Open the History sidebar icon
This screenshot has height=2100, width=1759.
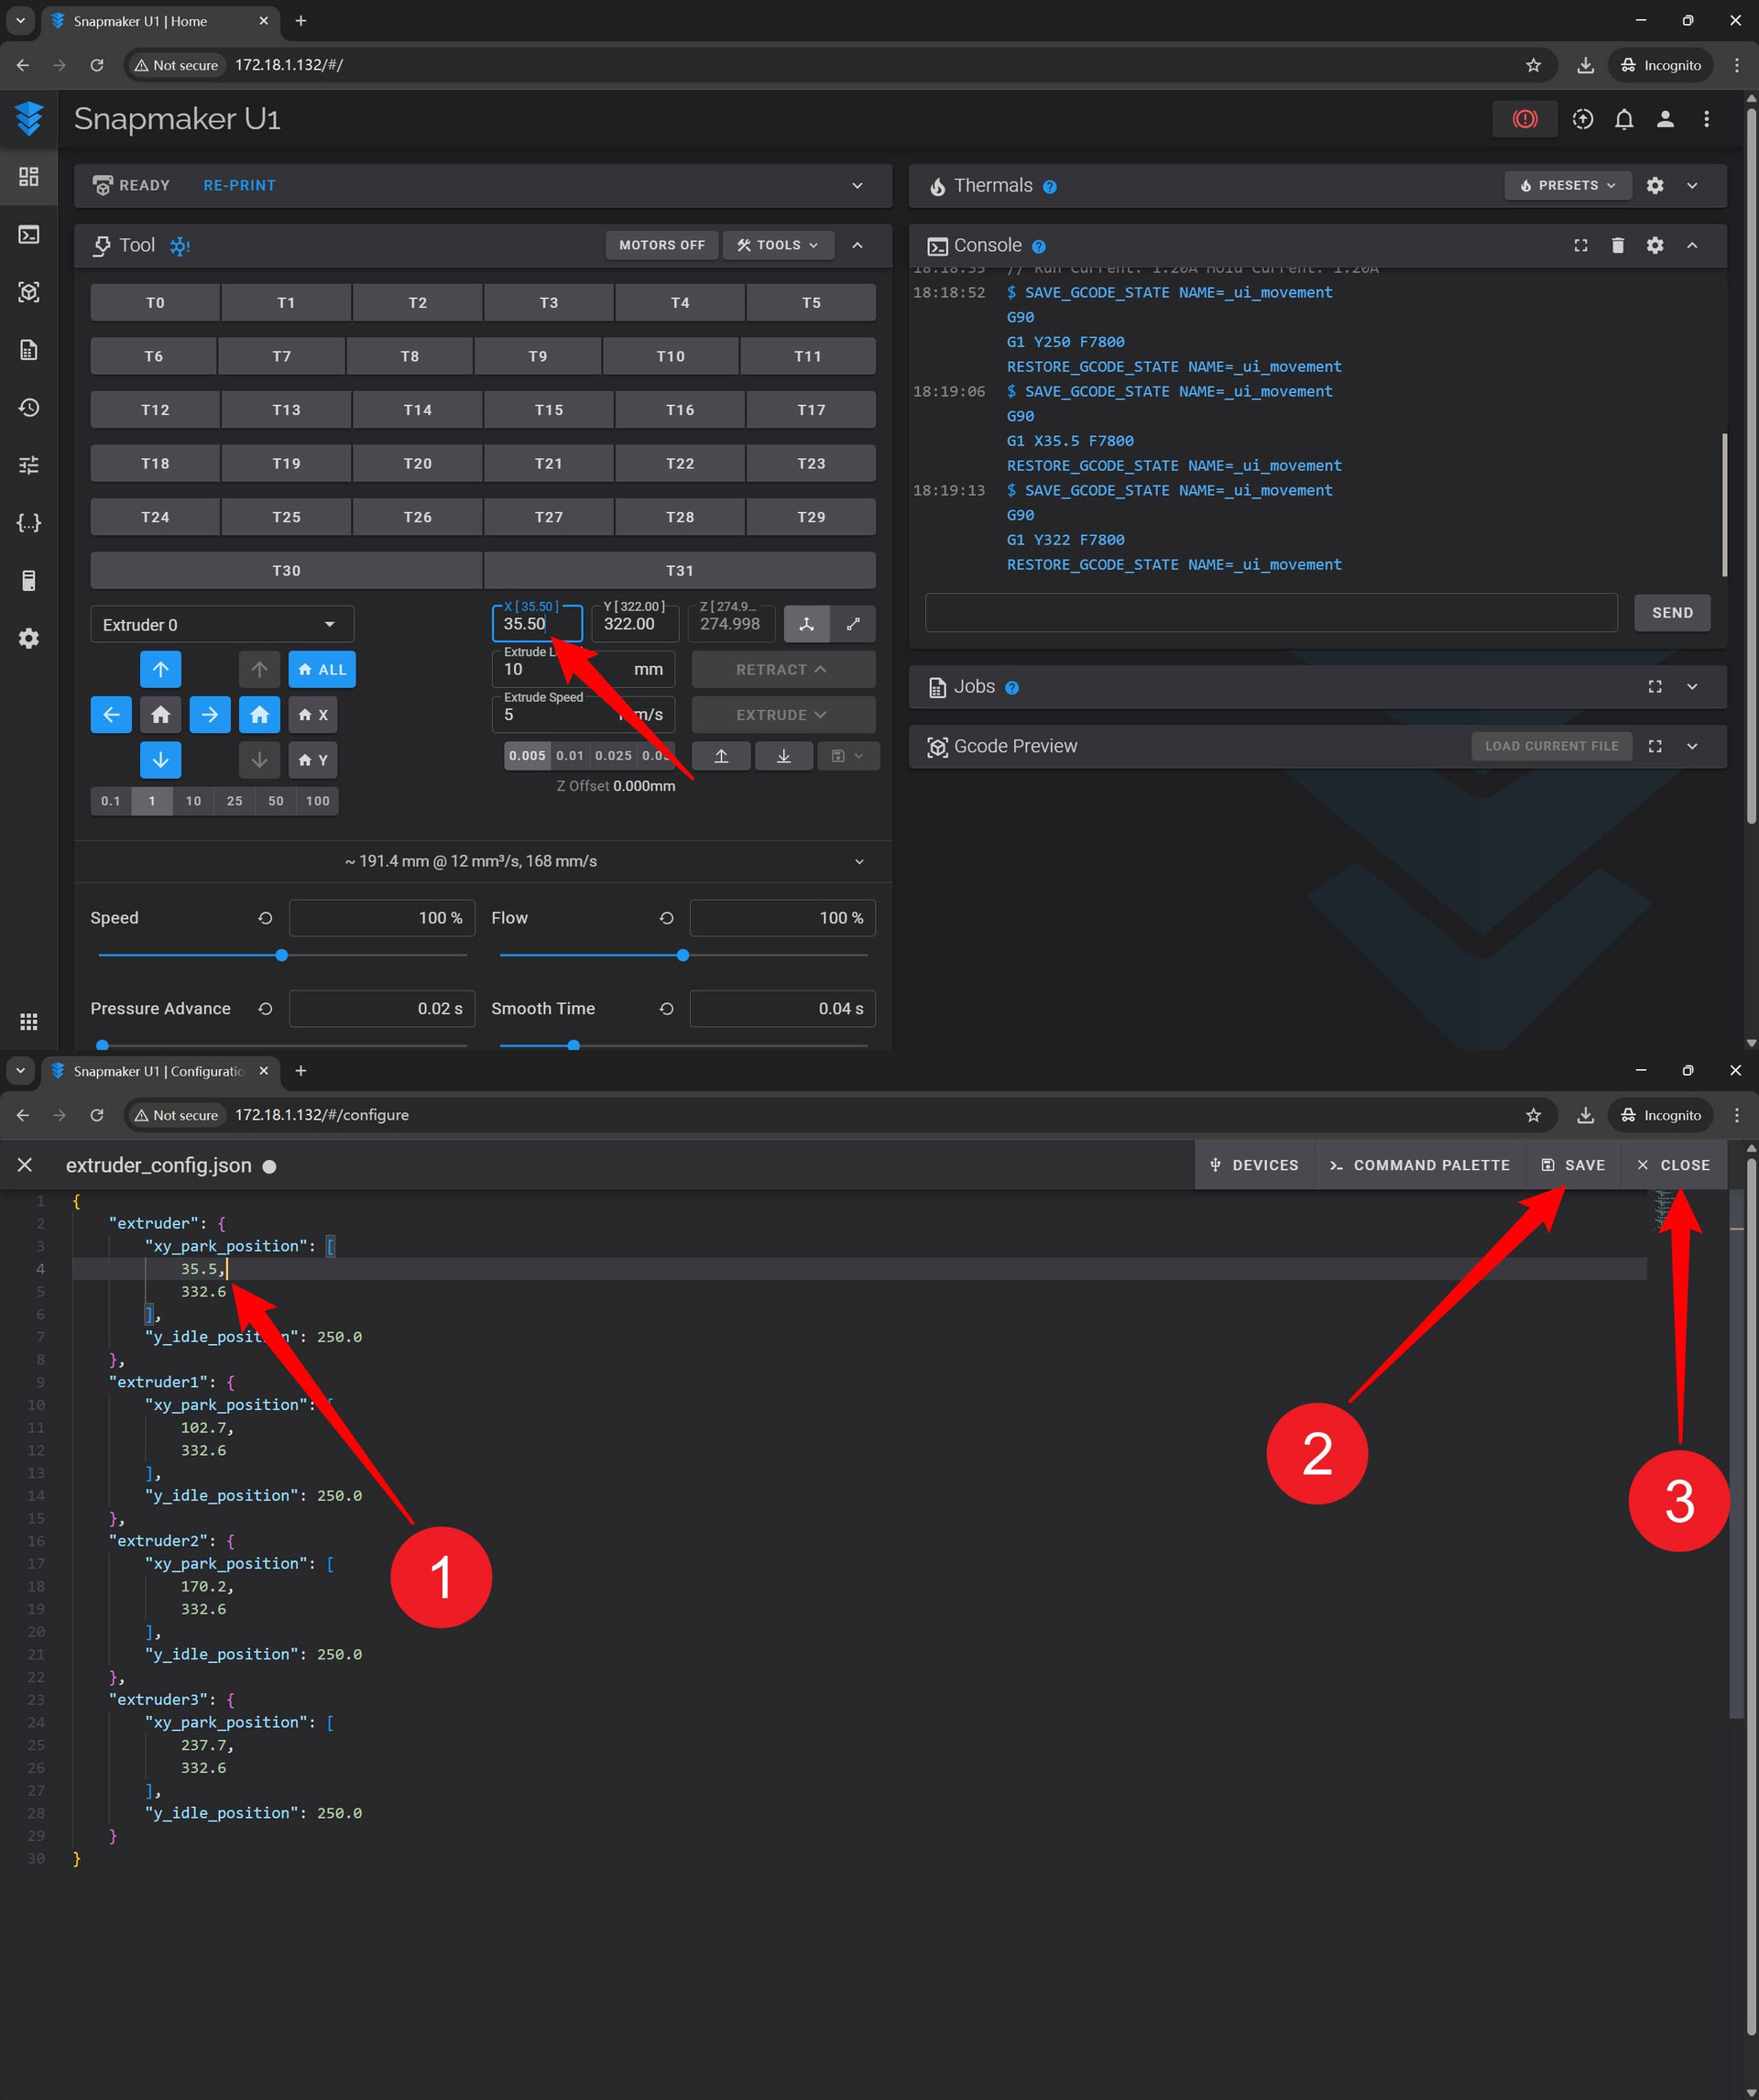click(x=29, y=407)
